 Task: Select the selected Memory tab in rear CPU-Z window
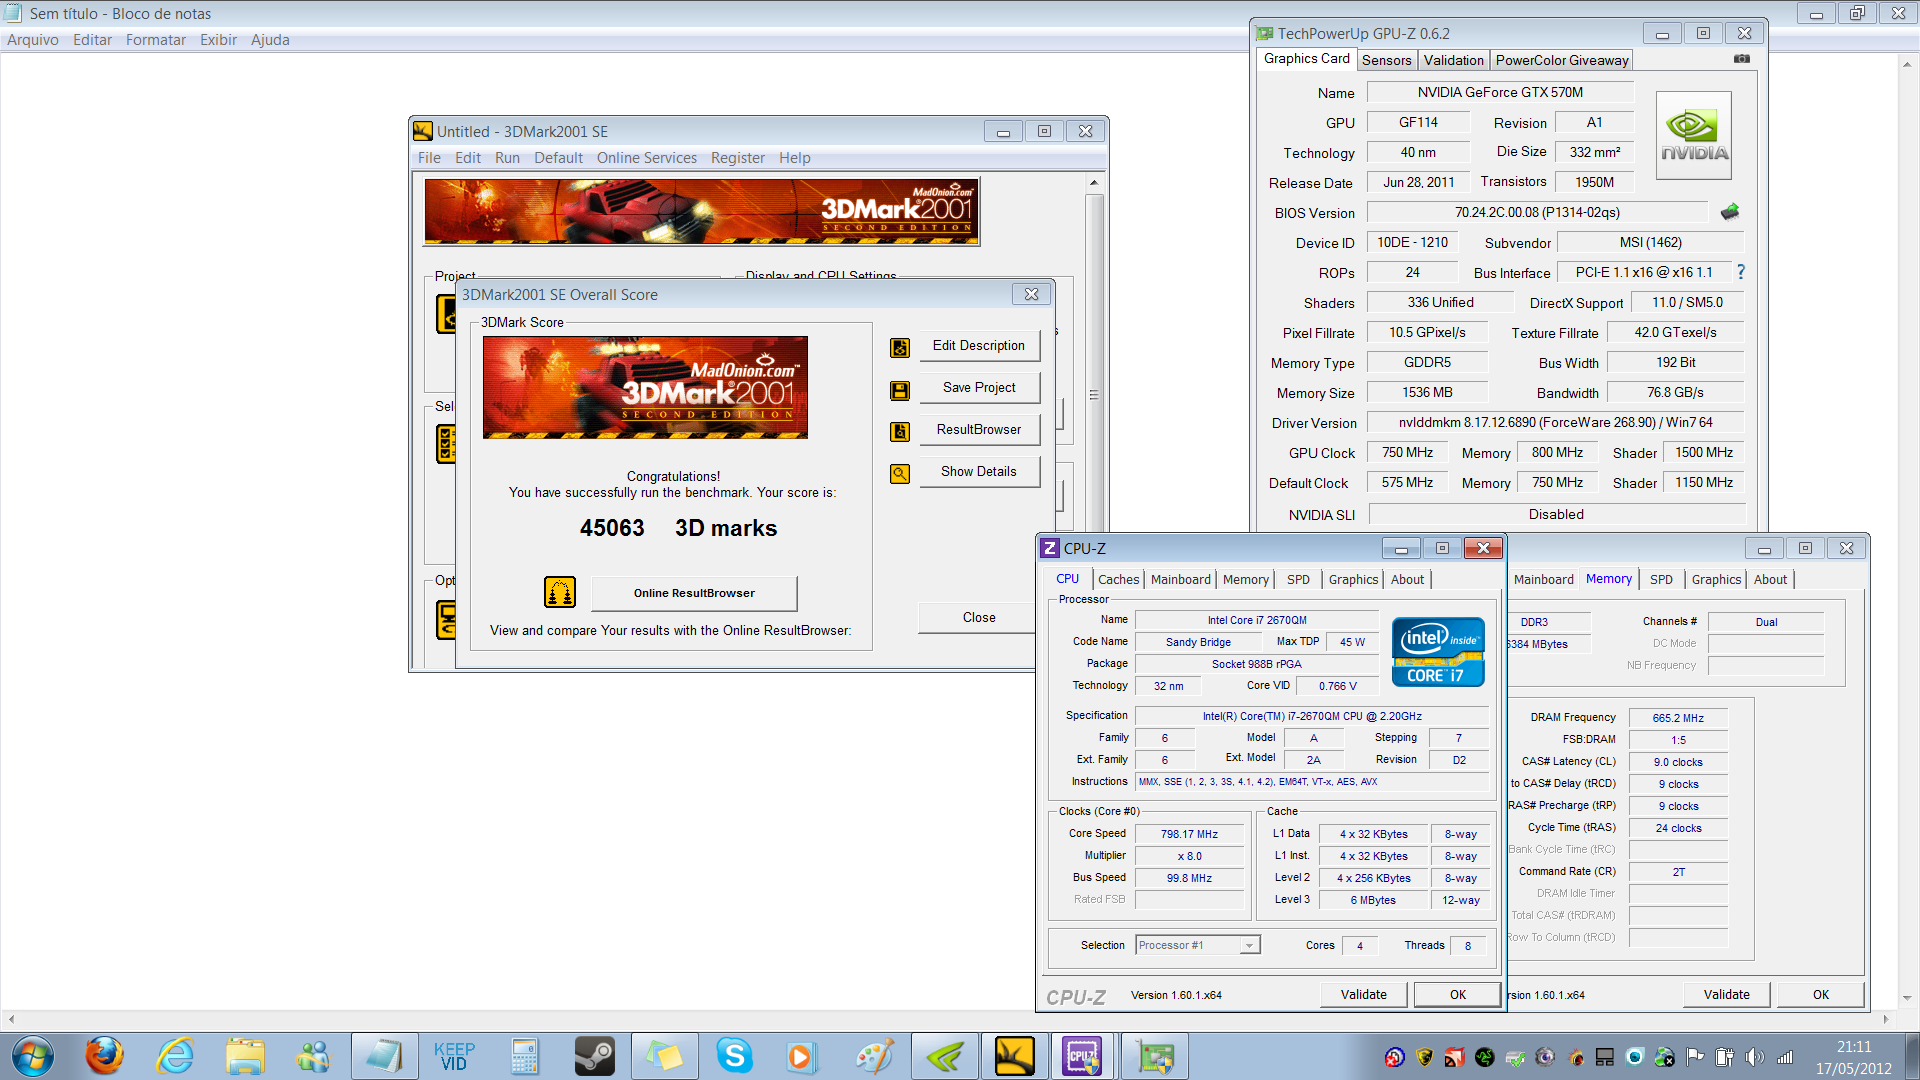[1608, 578]
